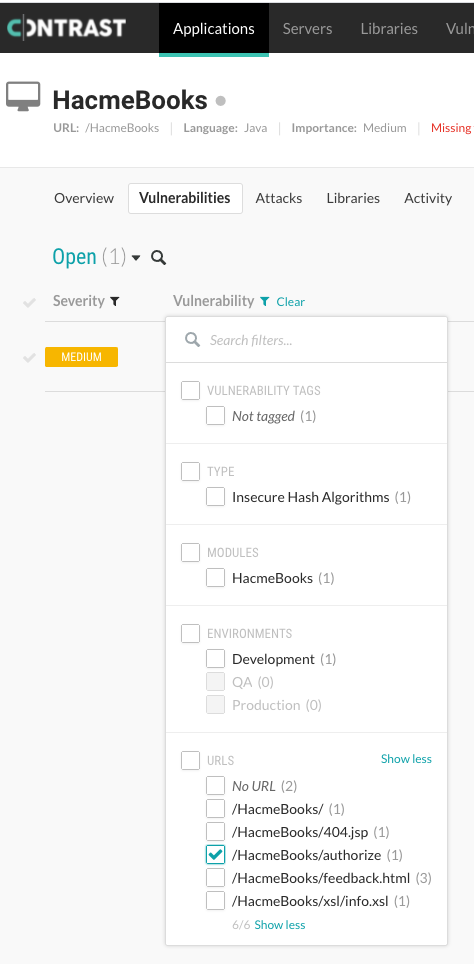Open the vulnerability search magnifier icon

[159, 258]
